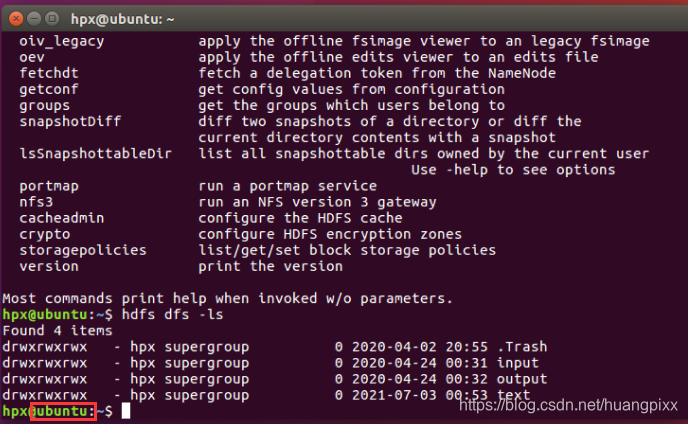Click the blog.csdn.net/huangpixx watermark link
The image size is (688, 424).
(x=568, y=405)
